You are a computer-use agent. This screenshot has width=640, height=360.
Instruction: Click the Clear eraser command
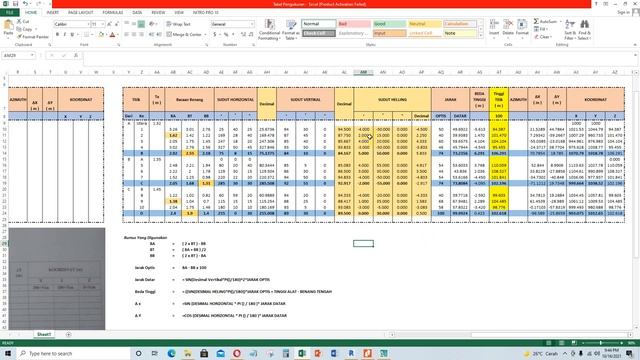pyautogui.click(x=543, y=37)
